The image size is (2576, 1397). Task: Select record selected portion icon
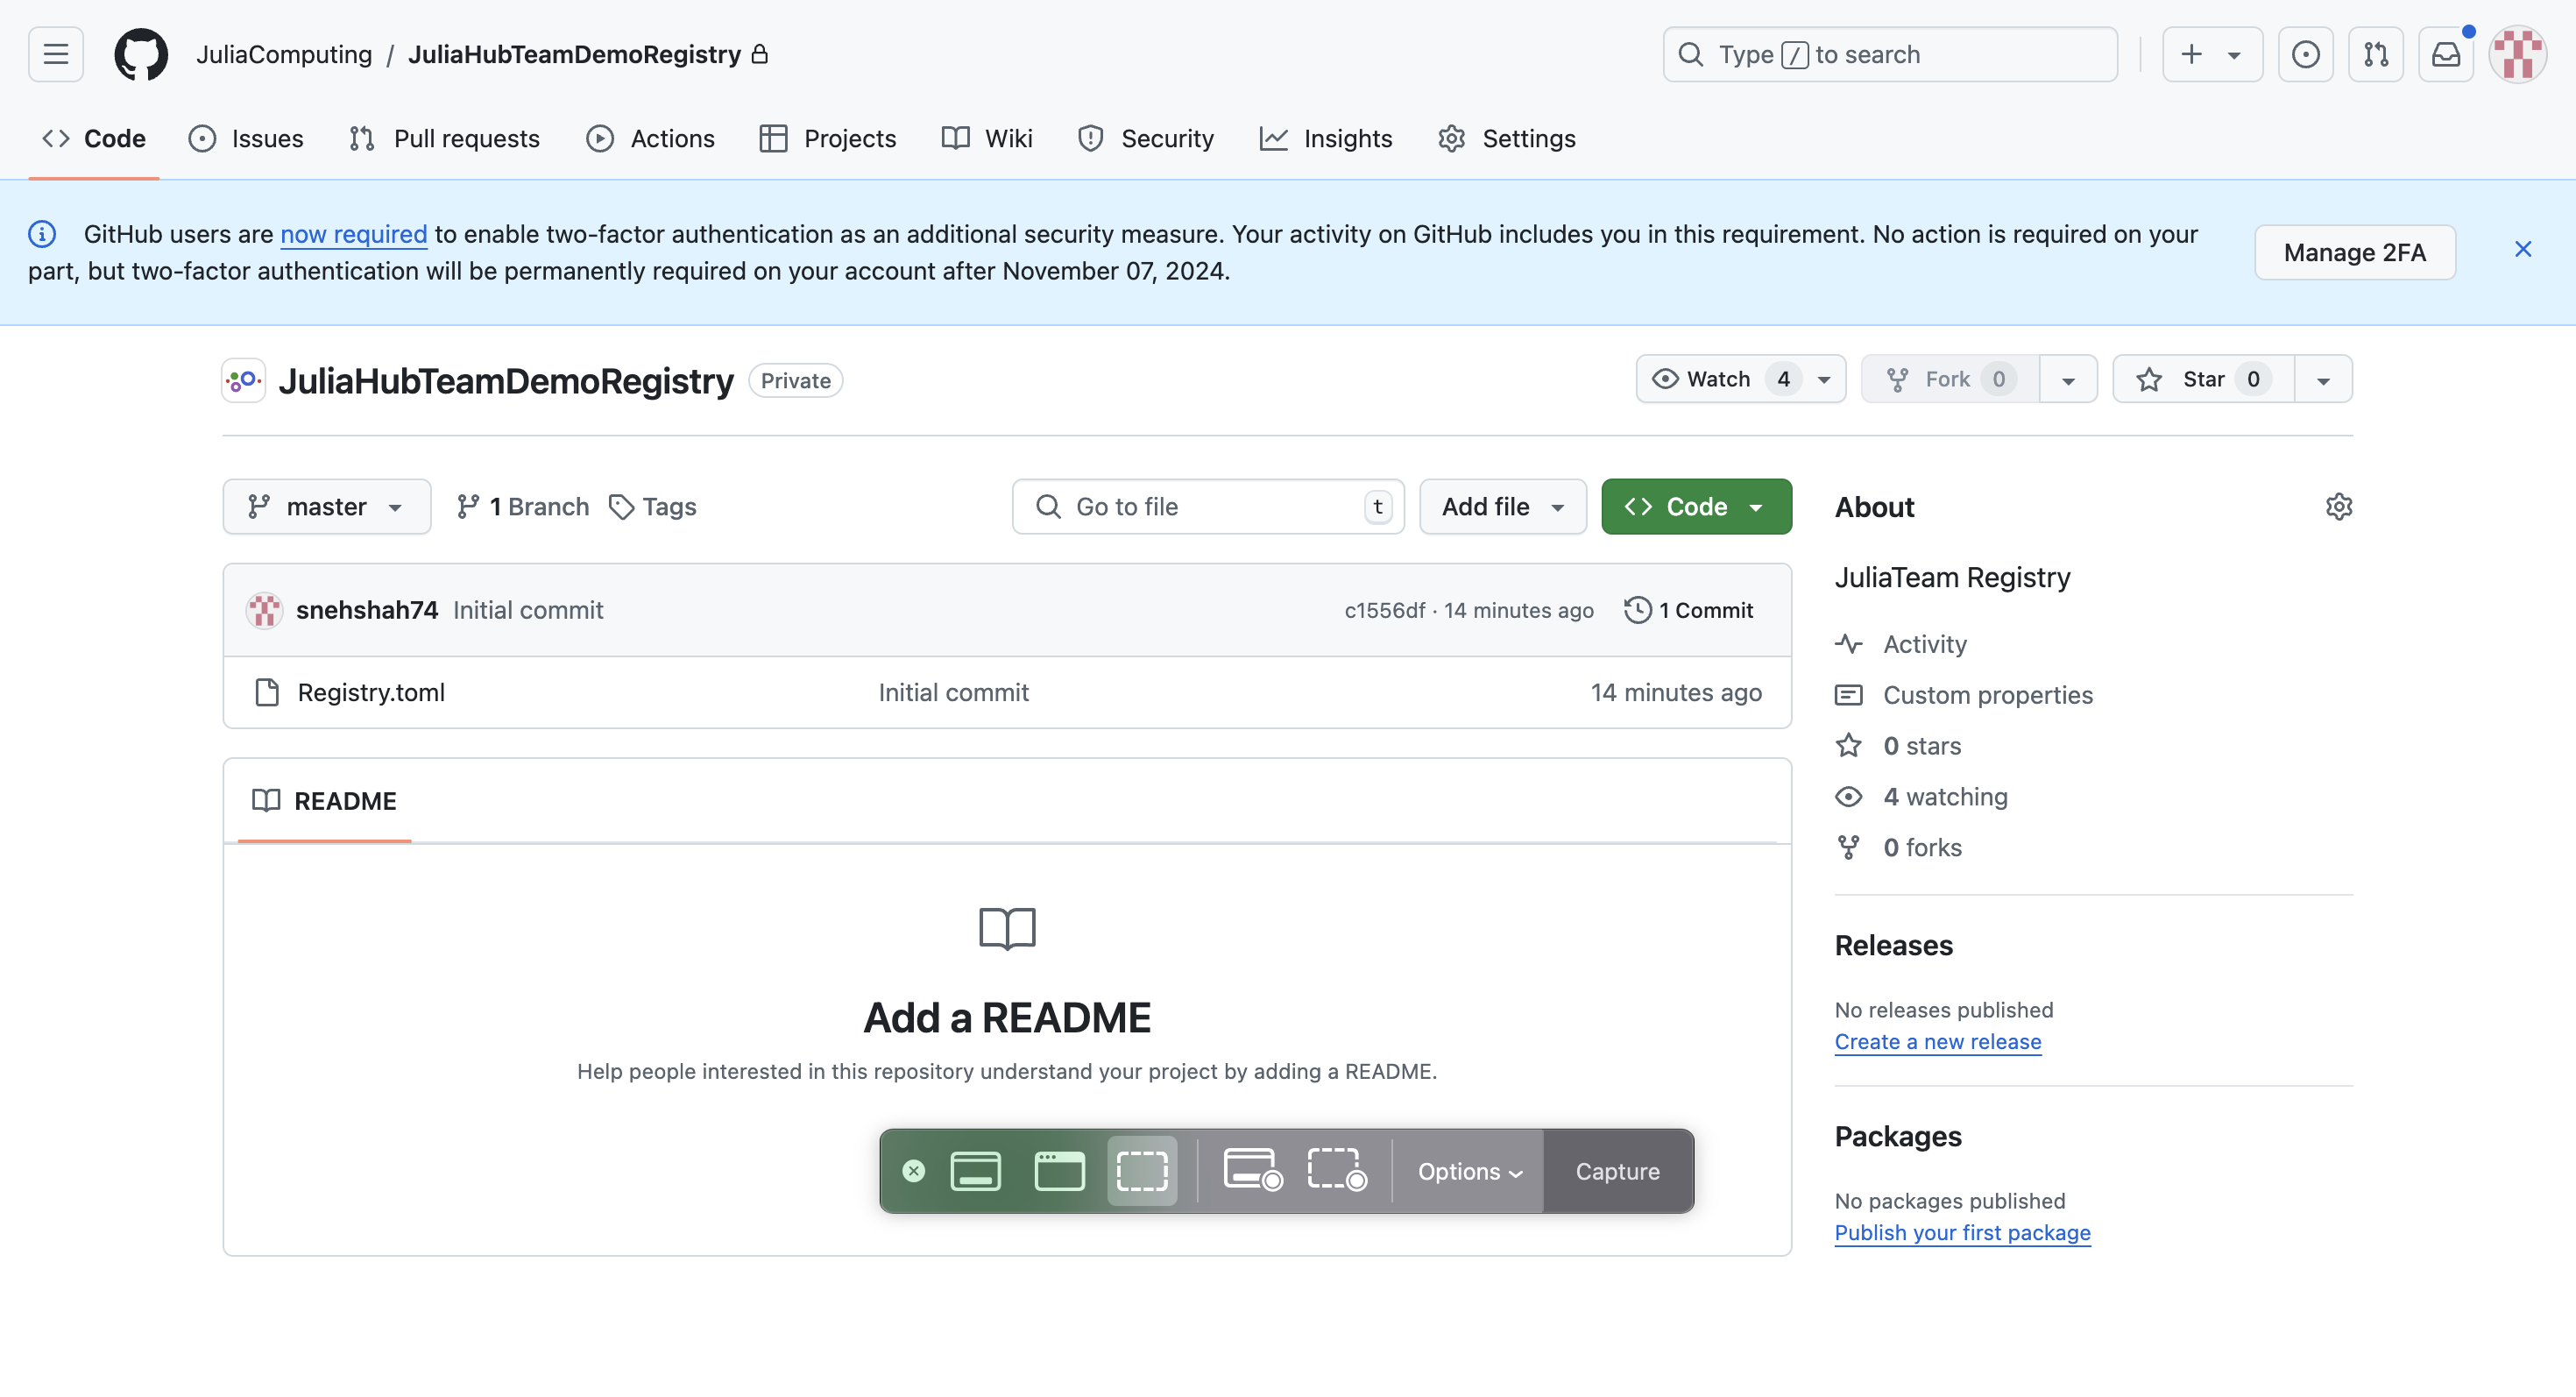1337,1169
